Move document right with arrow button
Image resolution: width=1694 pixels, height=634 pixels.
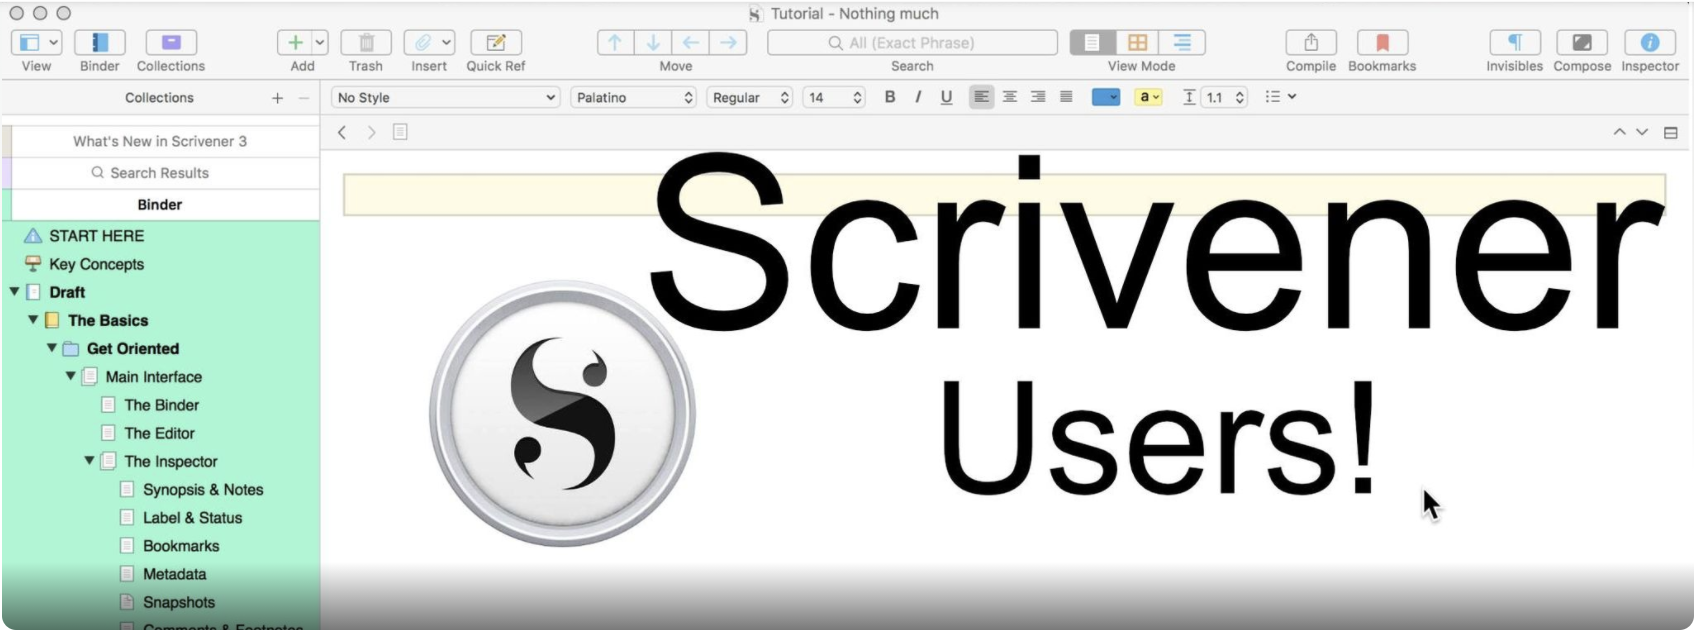pos(728,43)
